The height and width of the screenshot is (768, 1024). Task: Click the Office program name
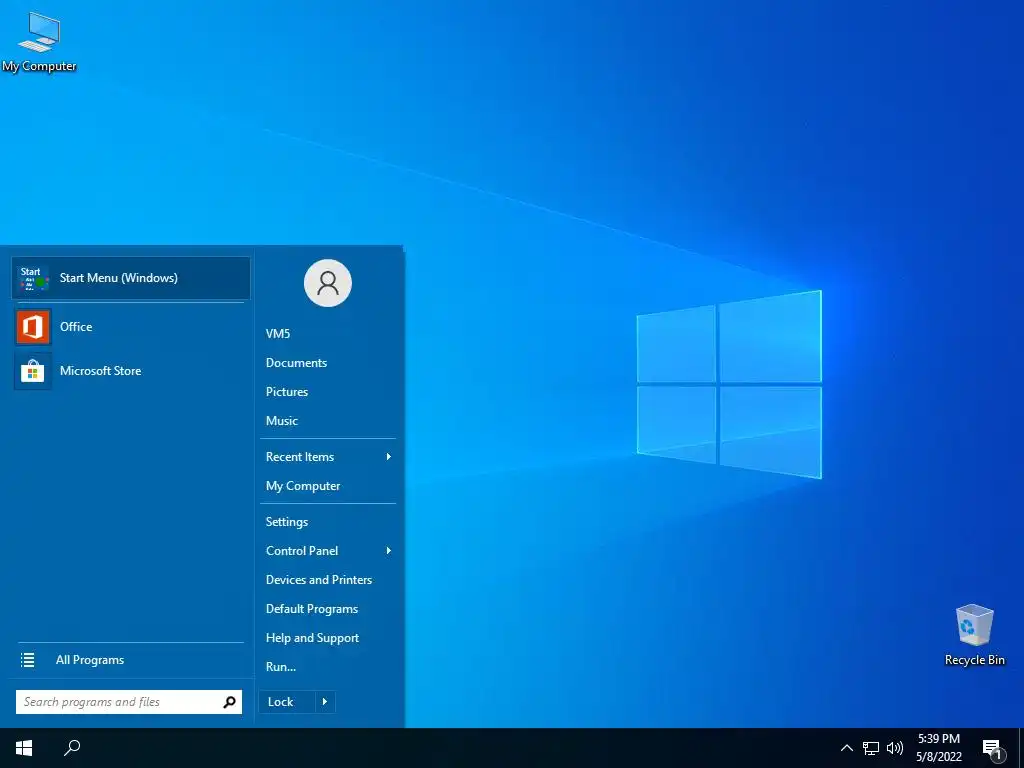[x=76, y=327]
